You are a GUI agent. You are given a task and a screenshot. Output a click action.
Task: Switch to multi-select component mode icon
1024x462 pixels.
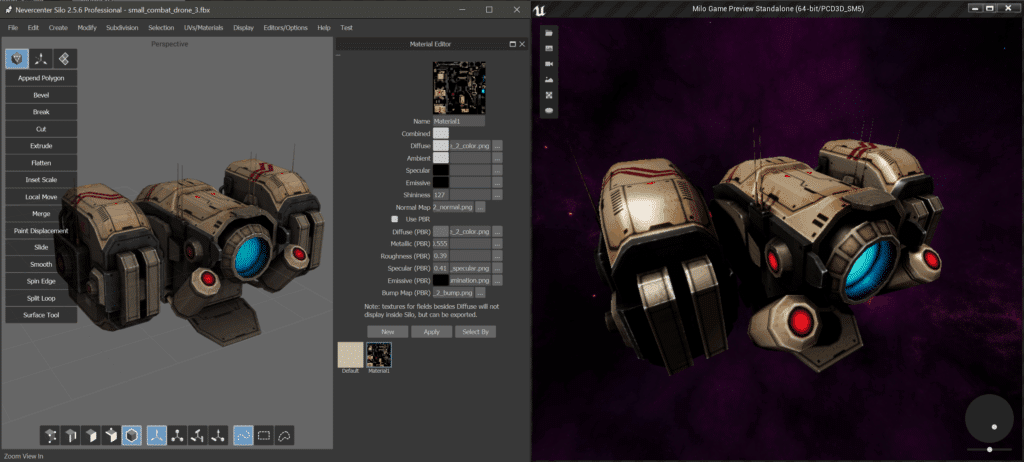coord(112,435)
